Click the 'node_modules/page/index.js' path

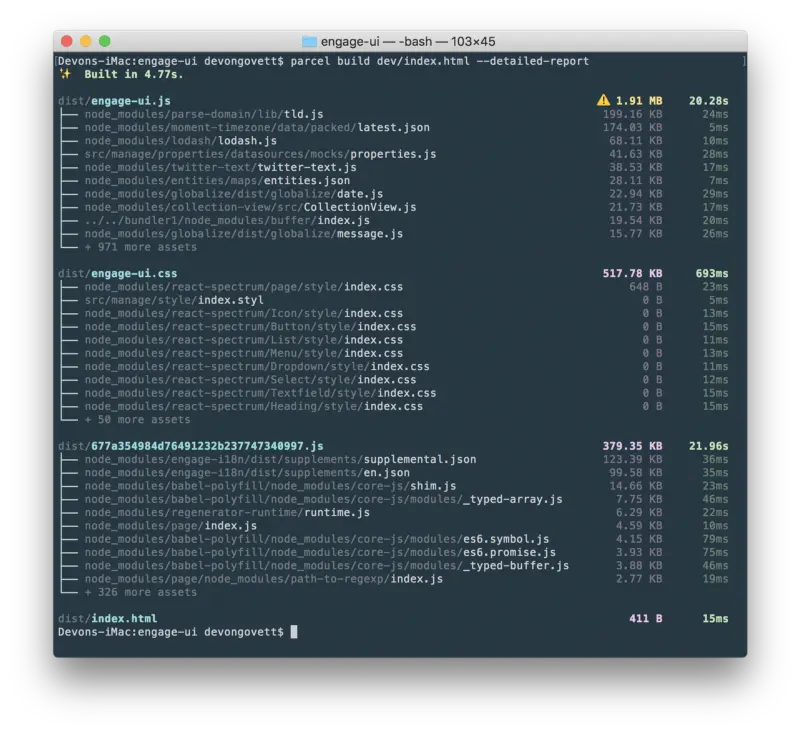(171, 525)
